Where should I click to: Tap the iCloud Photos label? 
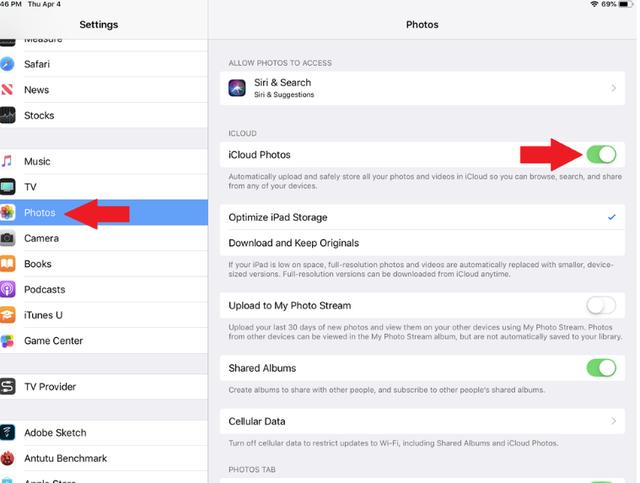(x=259, y=155)
